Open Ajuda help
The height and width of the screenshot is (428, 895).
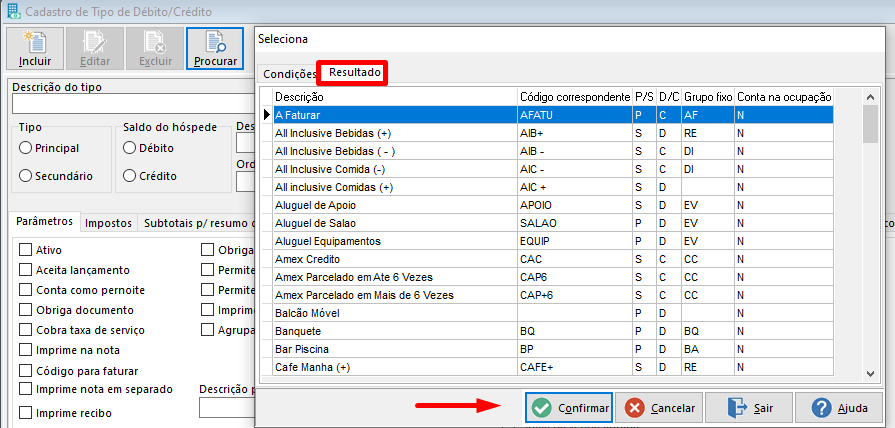[838, 408]
